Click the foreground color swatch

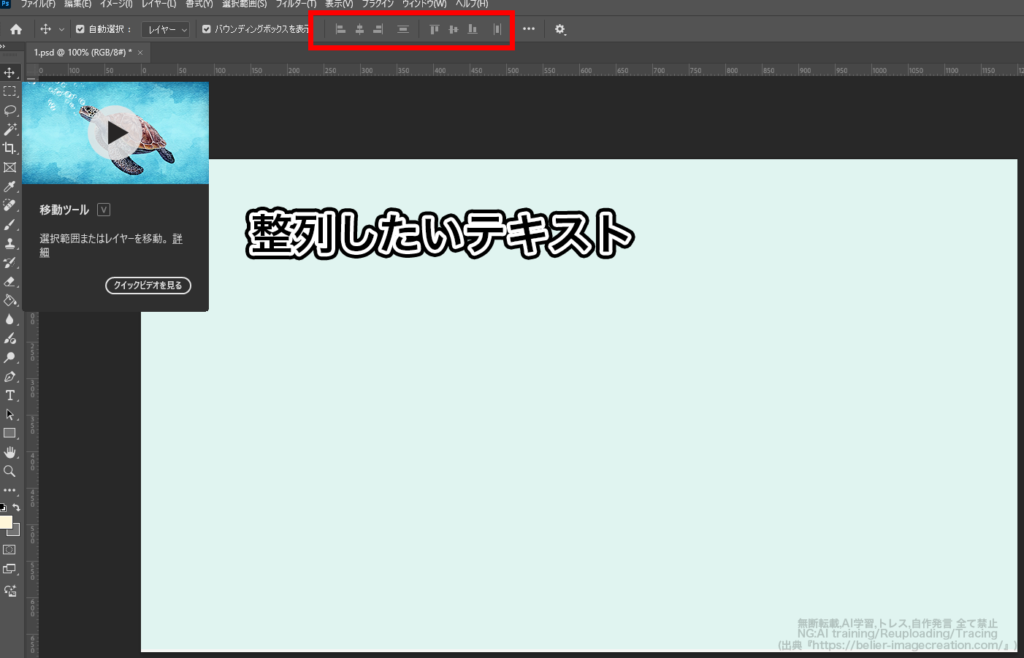tap(5, 522)
